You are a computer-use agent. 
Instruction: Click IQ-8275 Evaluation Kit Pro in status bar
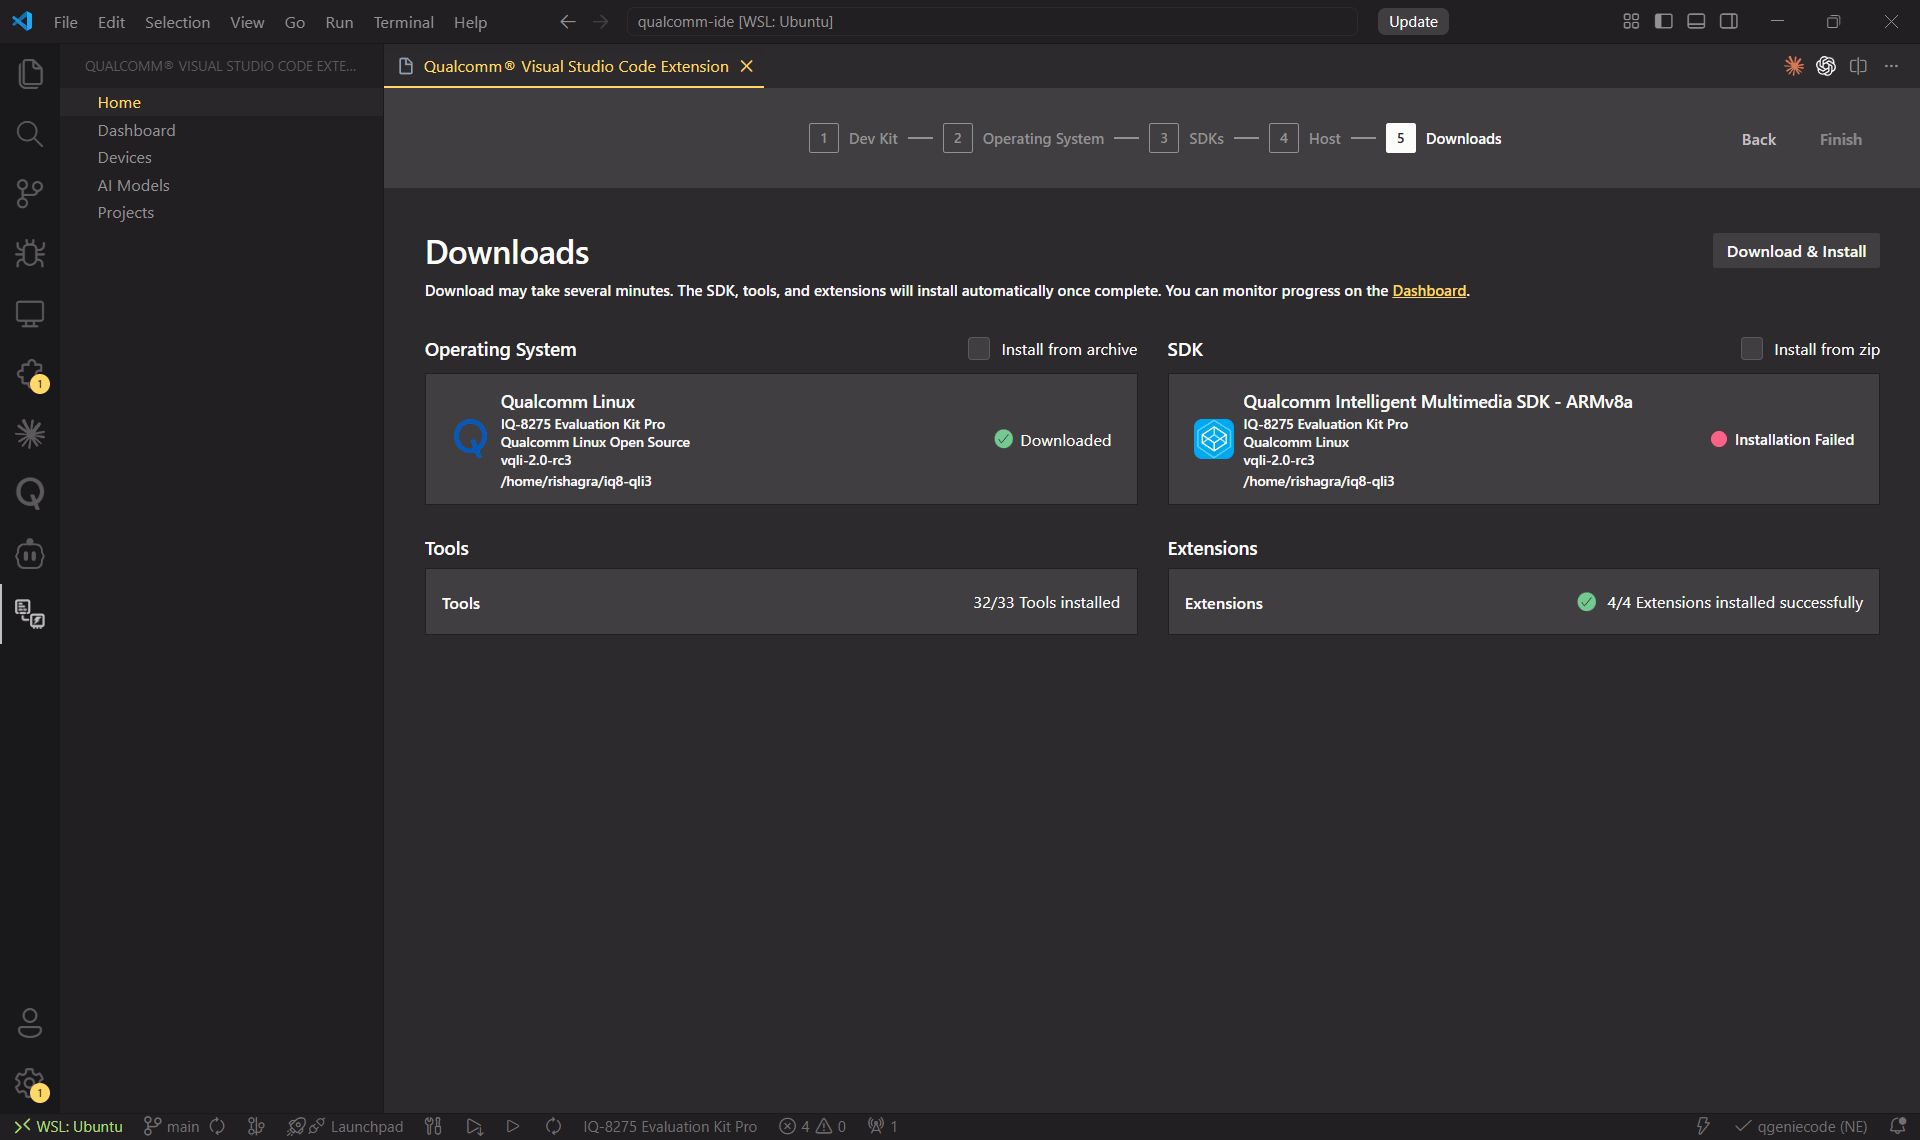coord(670,1126)
